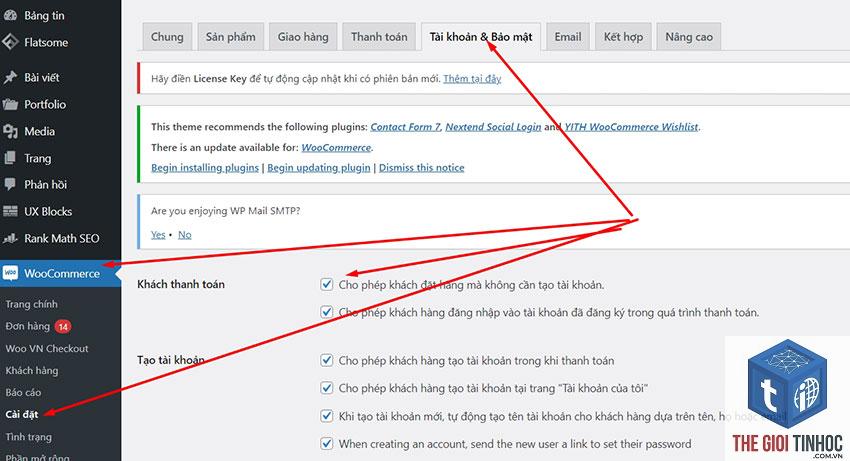
Task: Toggle guest ordering without account checkbox
Action: point(326,284)
